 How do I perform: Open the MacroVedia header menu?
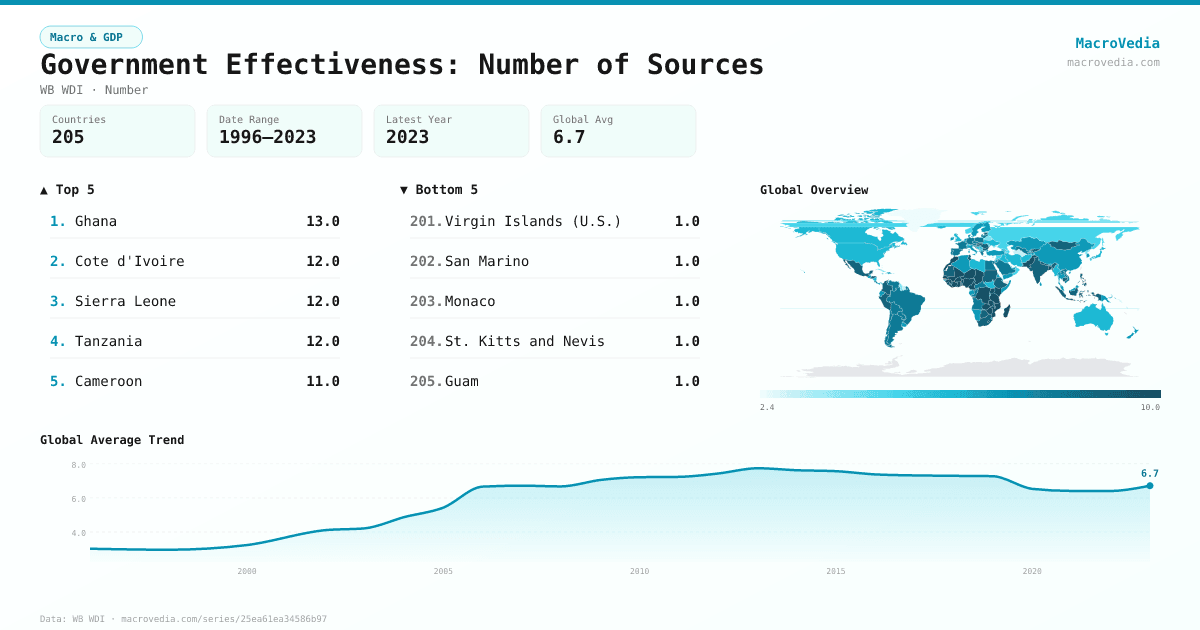(x=1117, y=43)
